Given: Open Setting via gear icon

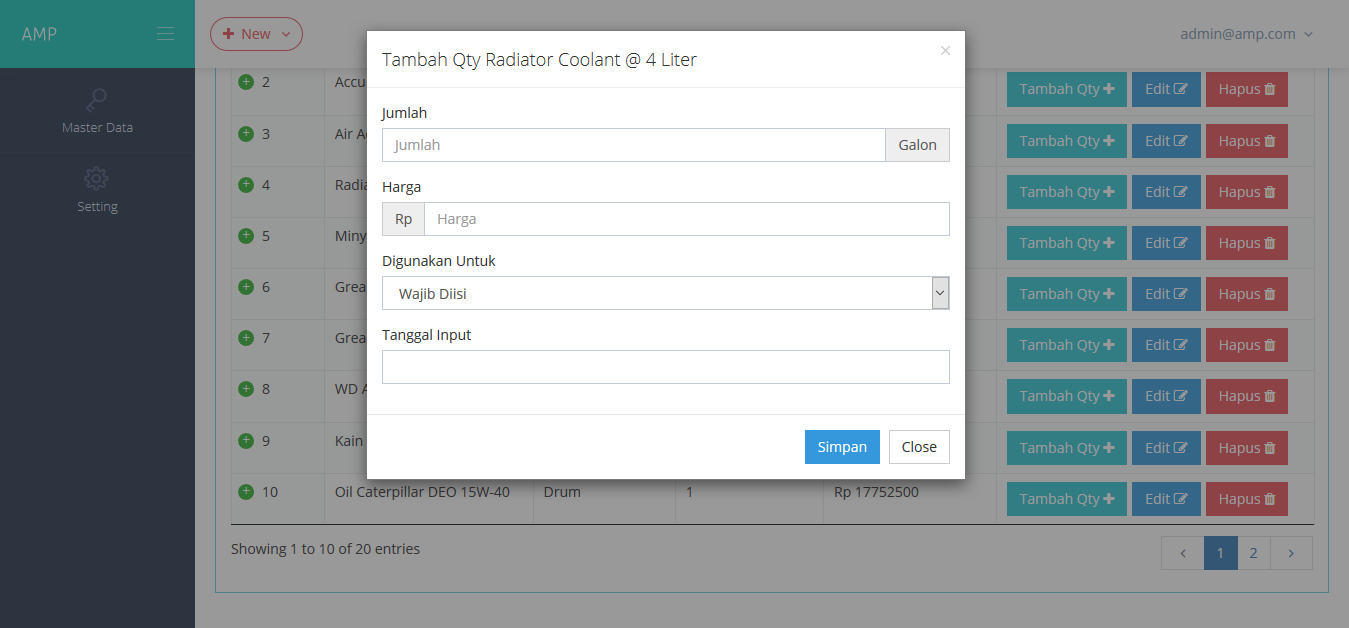Looking at the screenshot, I should pos(97,179).
